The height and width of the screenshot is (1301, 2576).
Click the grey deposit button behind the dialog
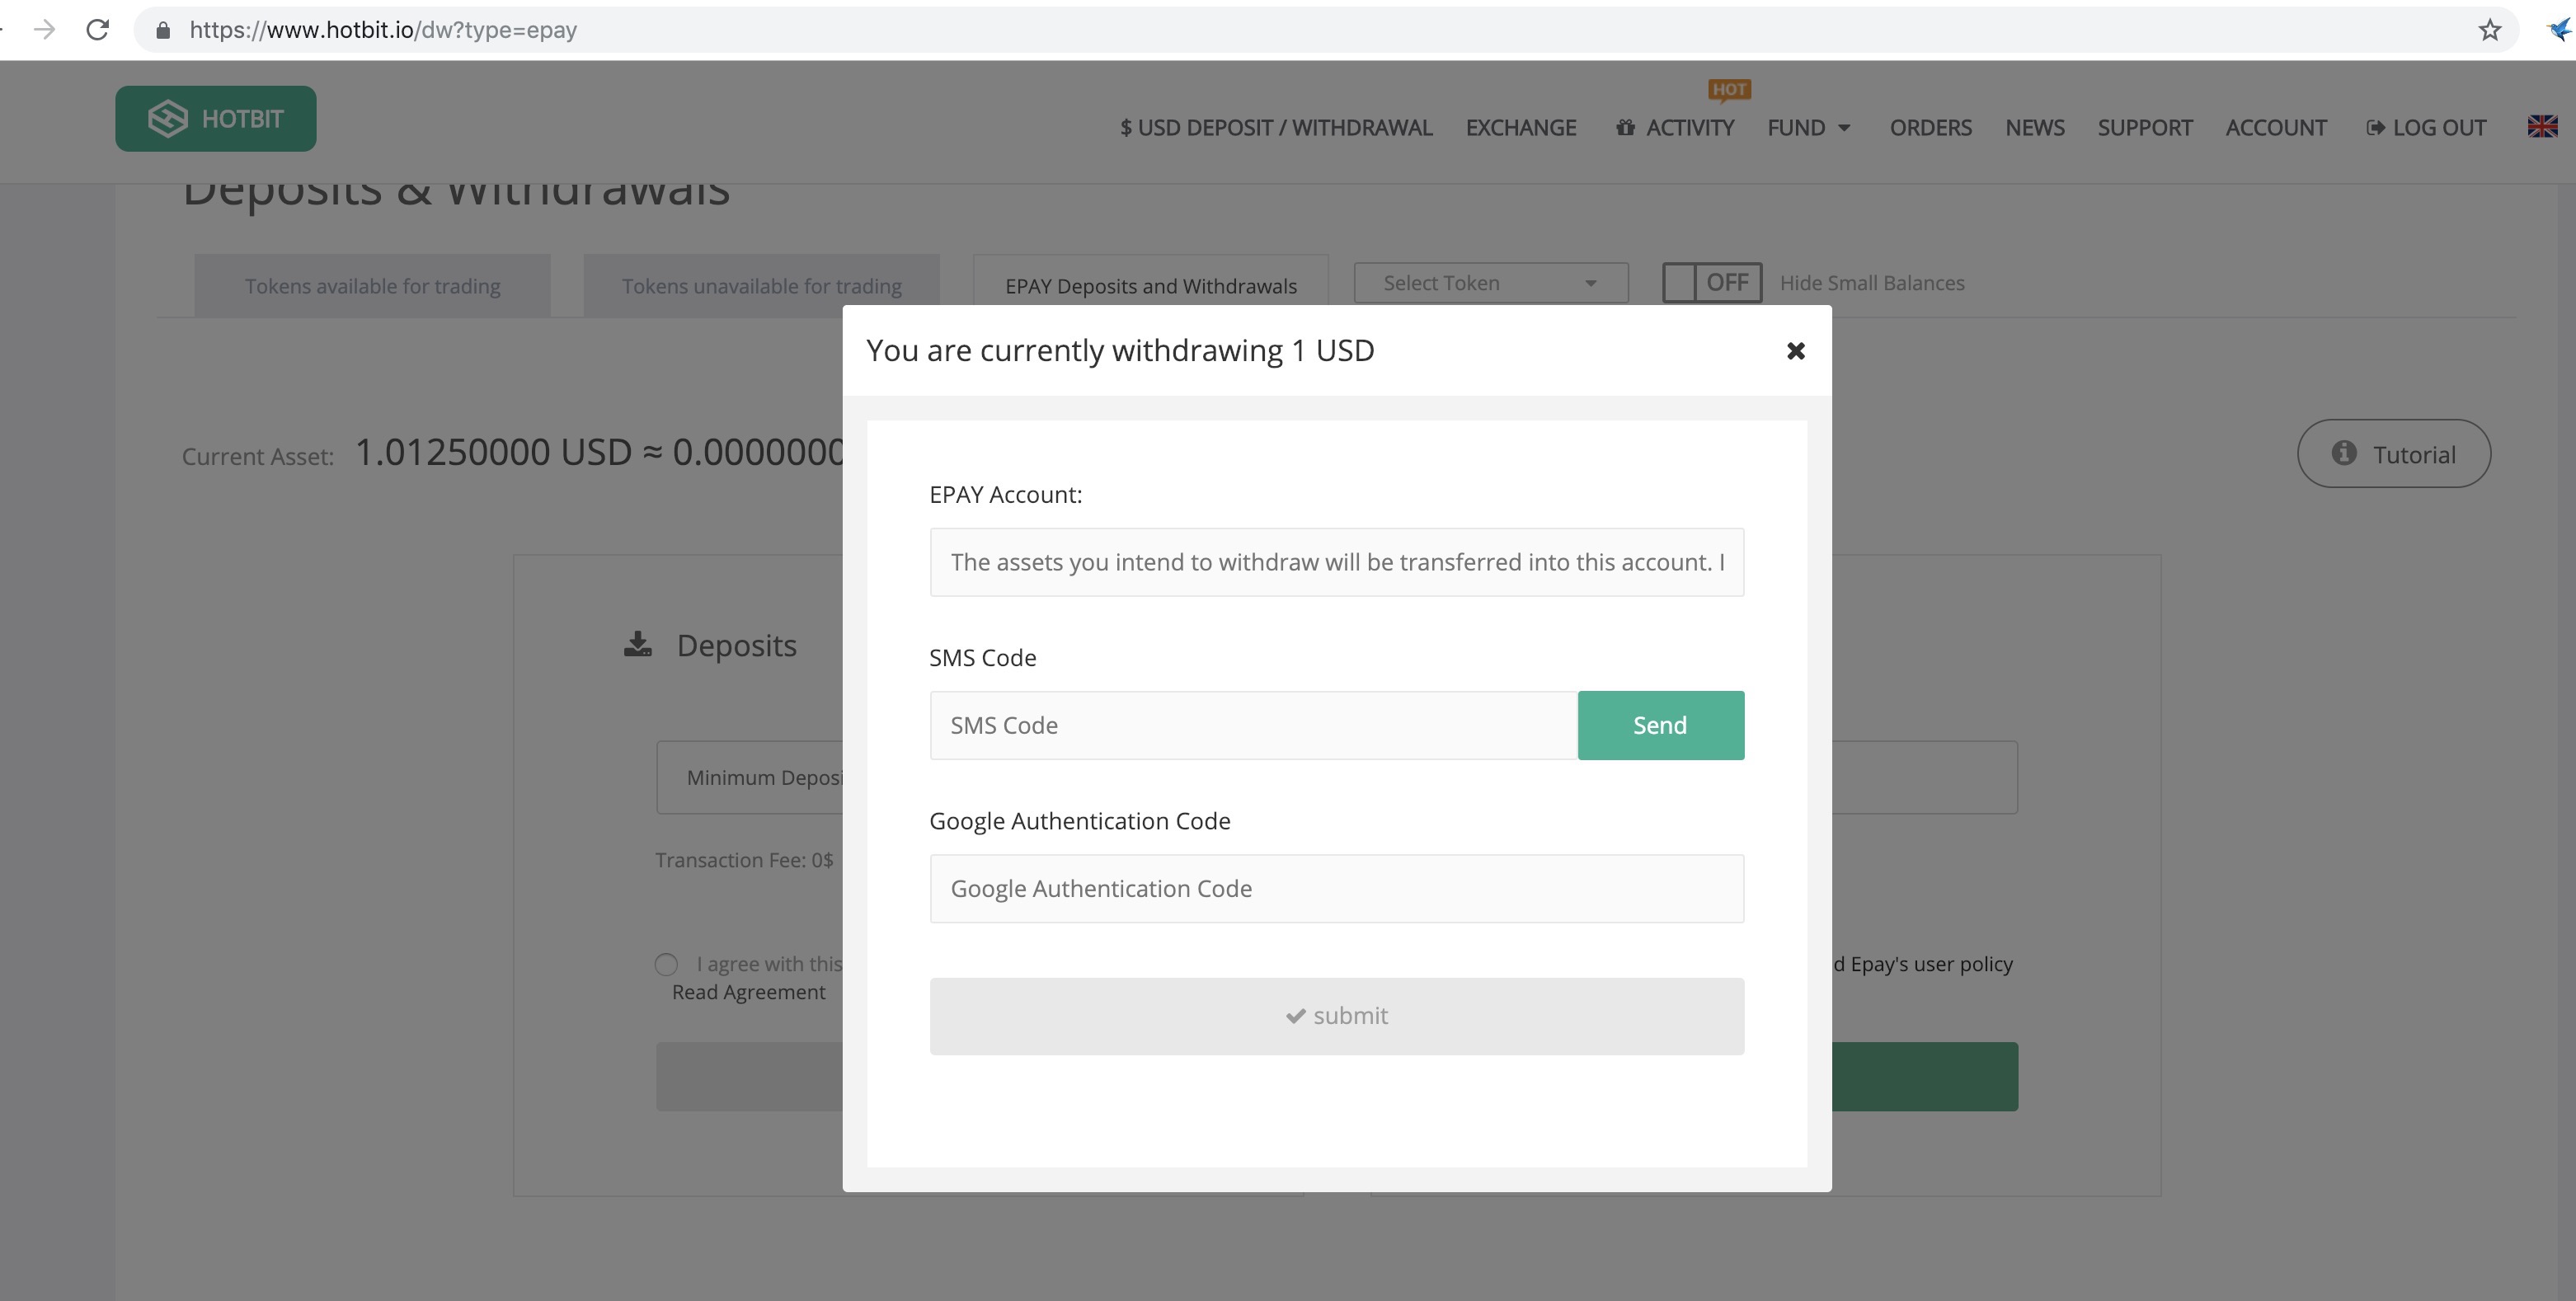click(750, 1077)
